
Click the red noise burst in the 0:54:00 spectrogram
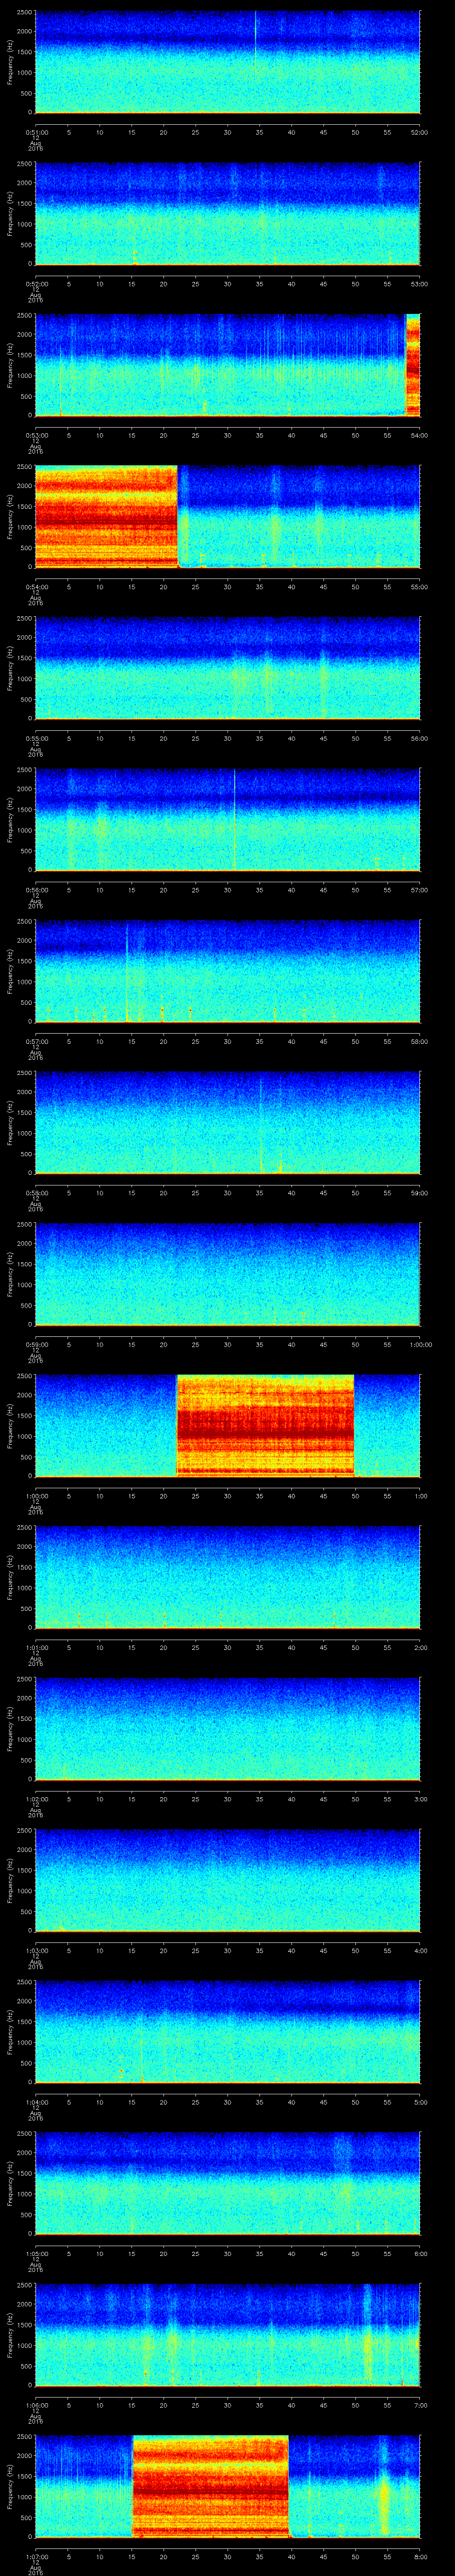(106, 516)
